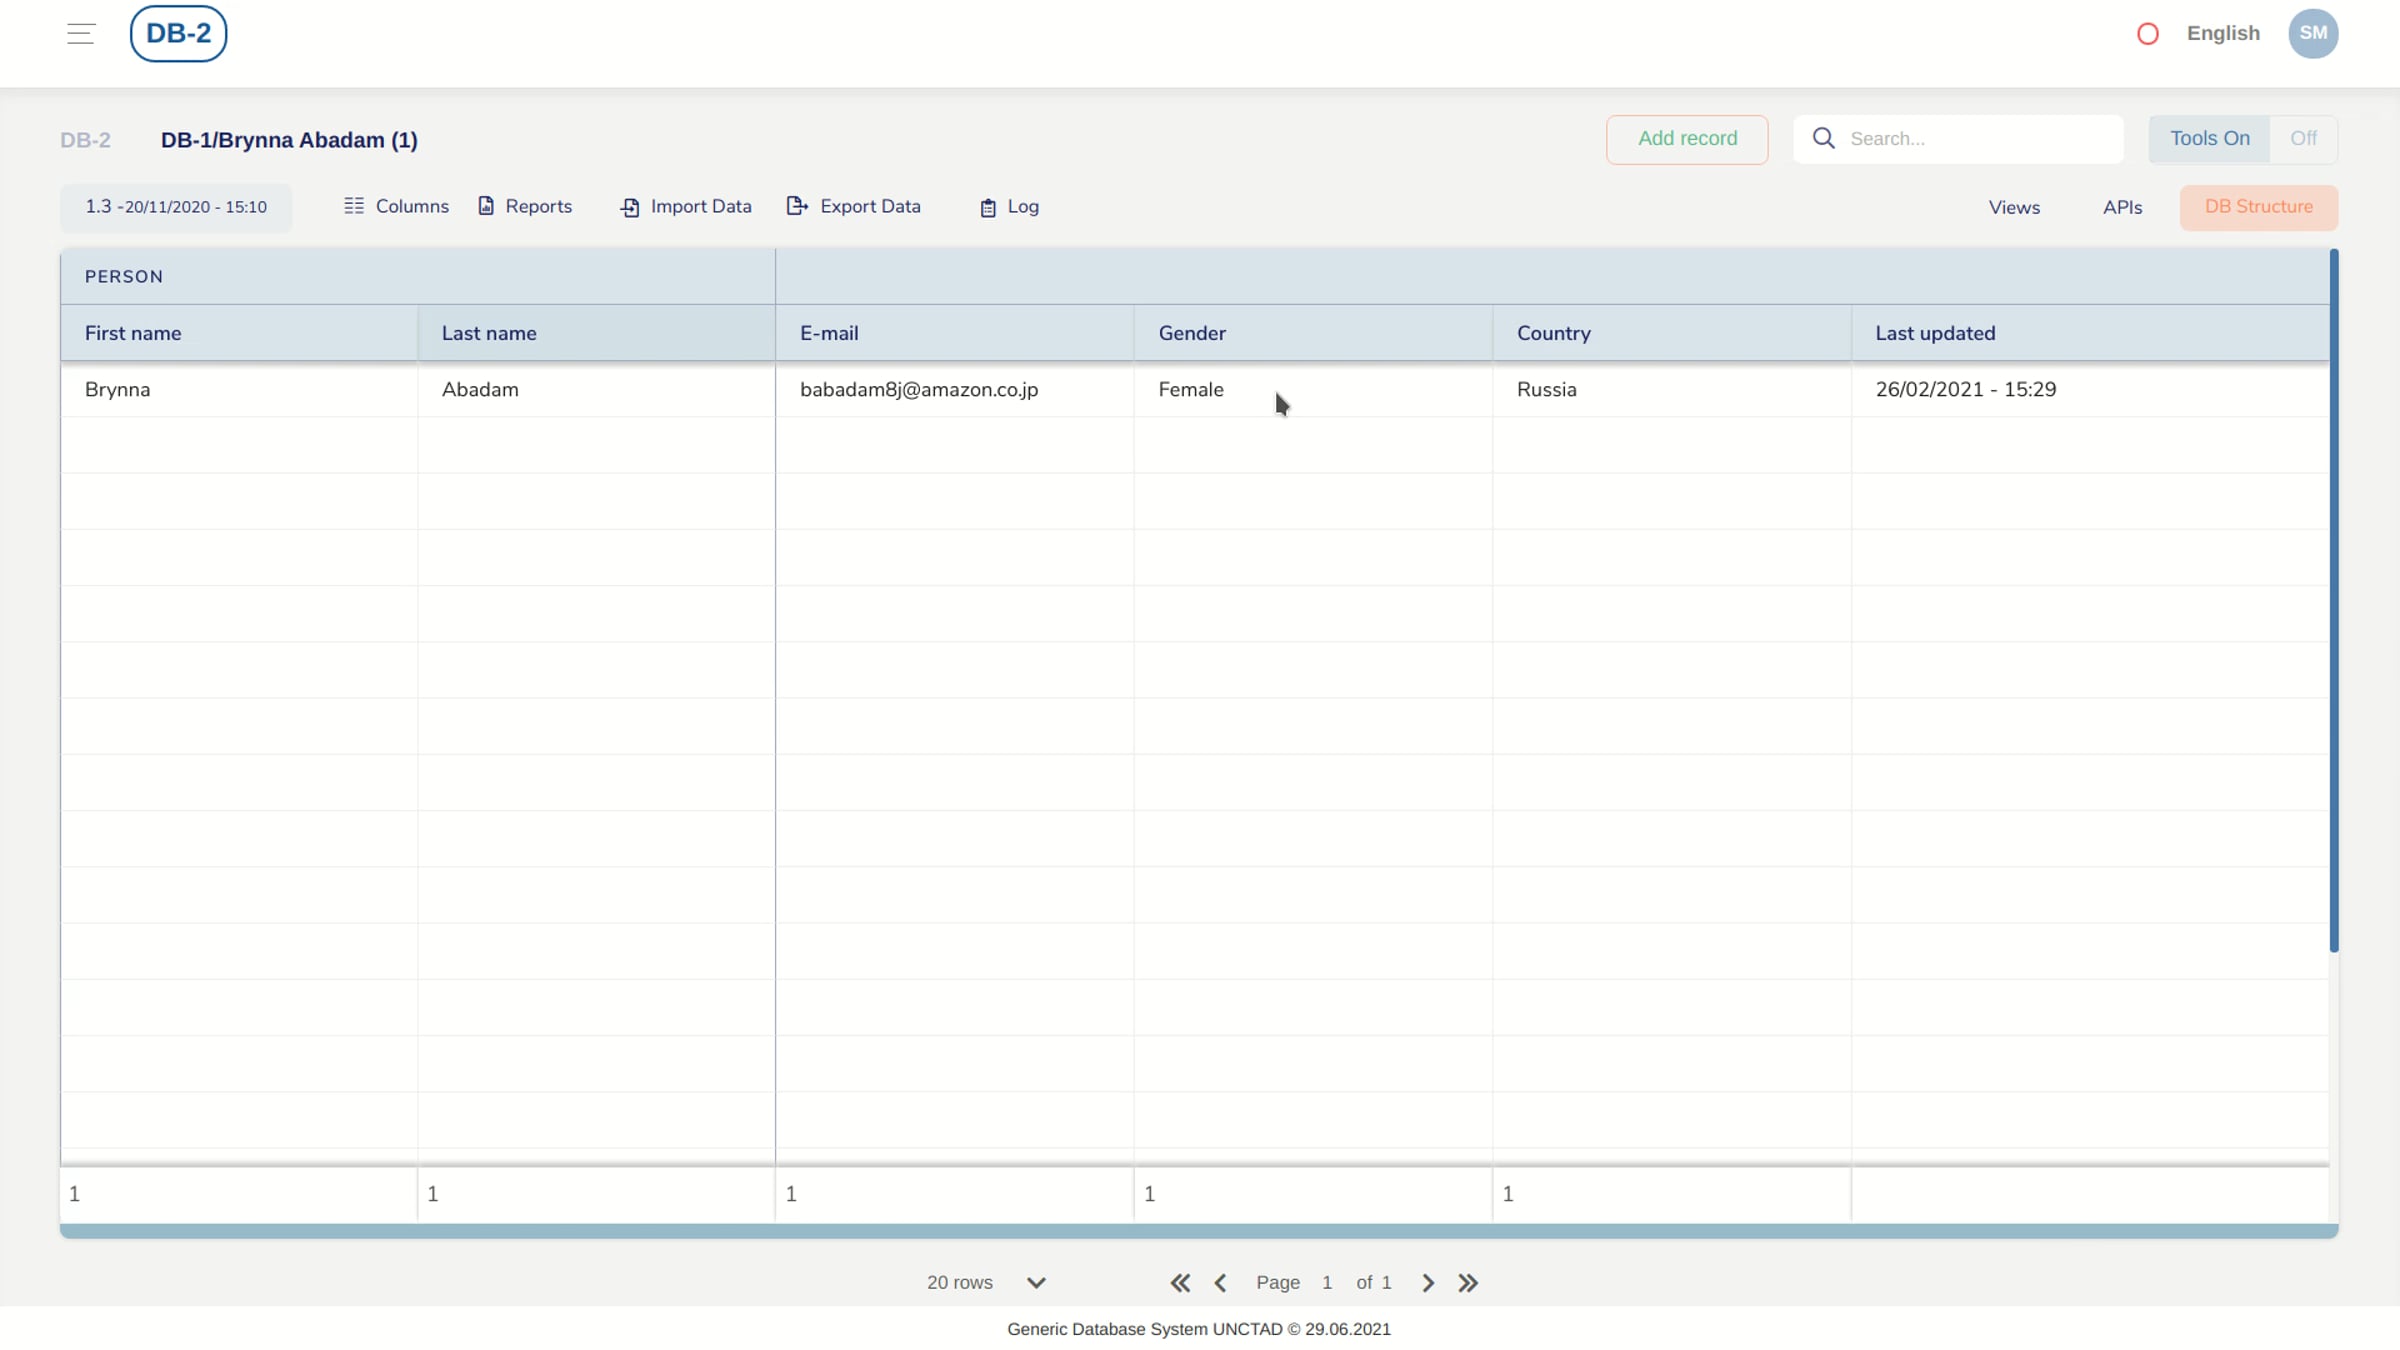Turn Tools On
This screenshot has height=1350, width=2400.
click(2210, 139)
